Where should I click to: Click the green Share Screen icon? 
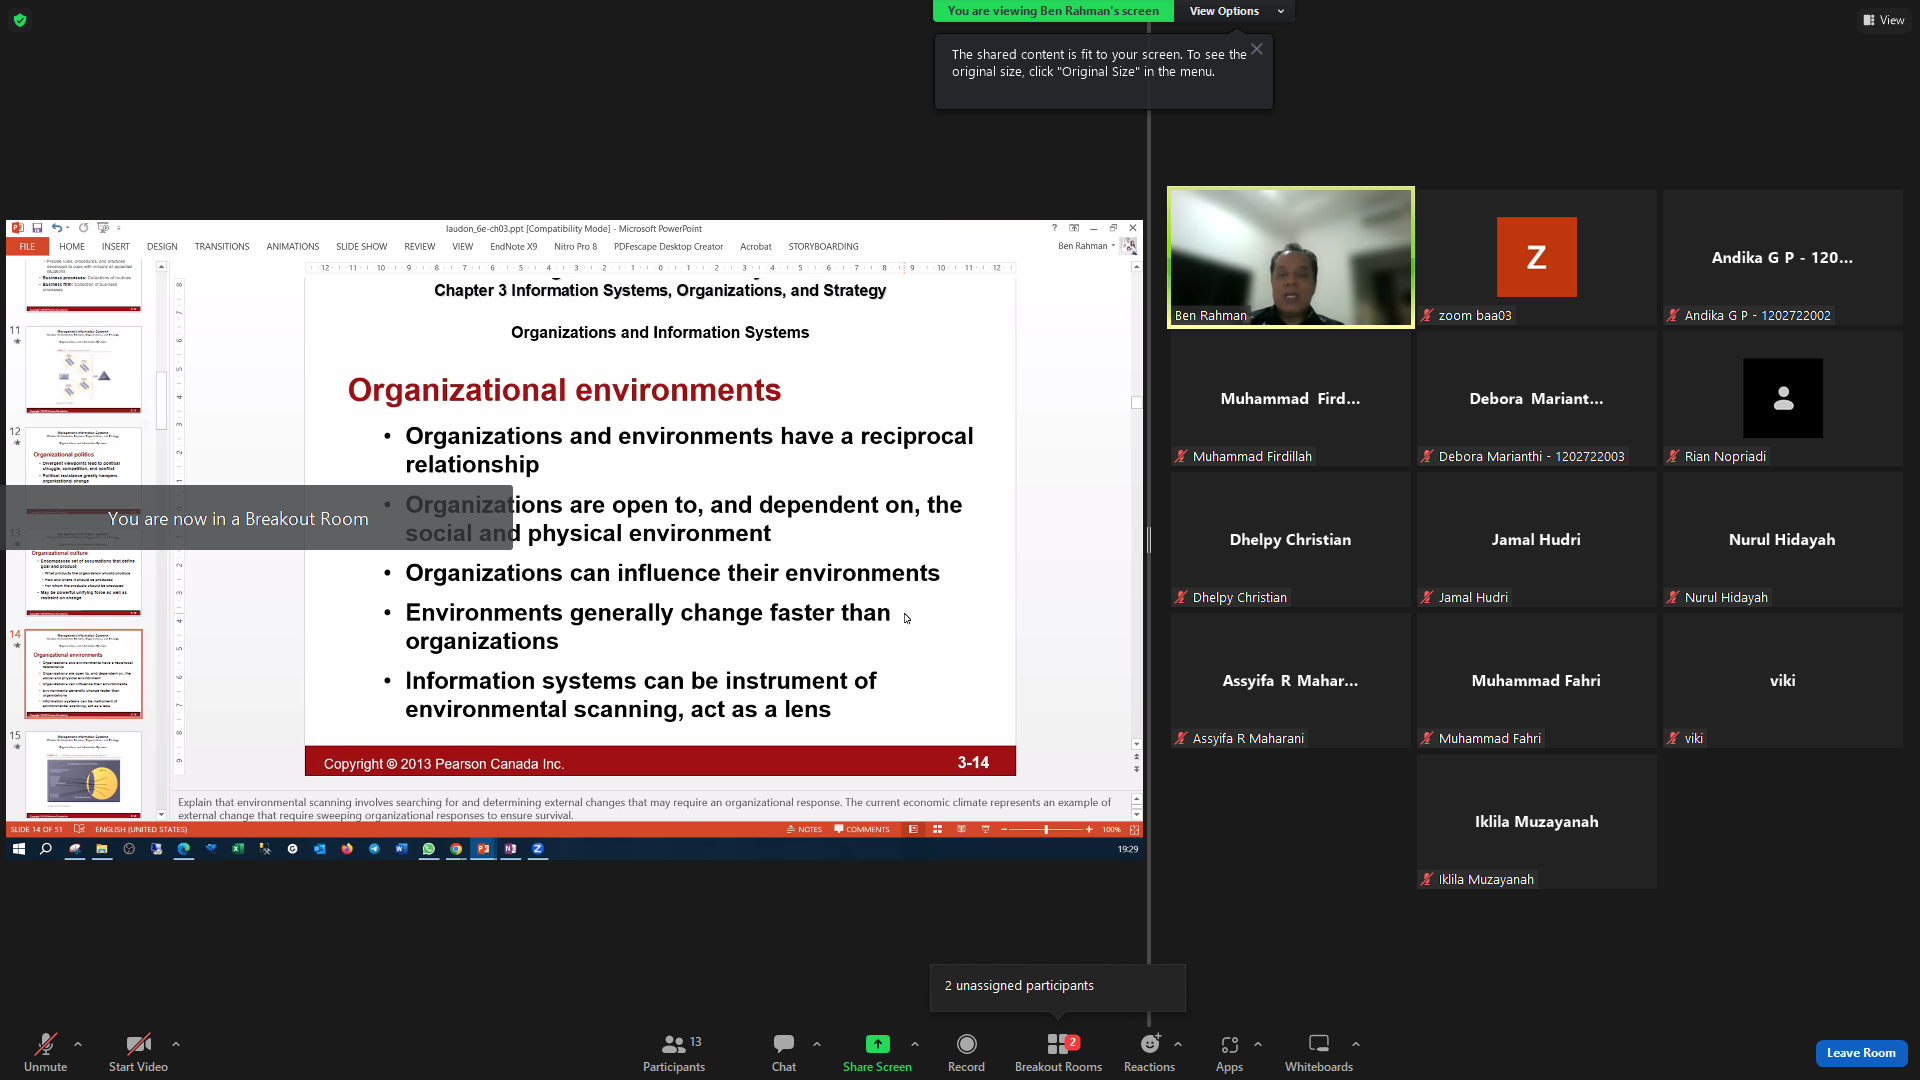coord(877,1044)
